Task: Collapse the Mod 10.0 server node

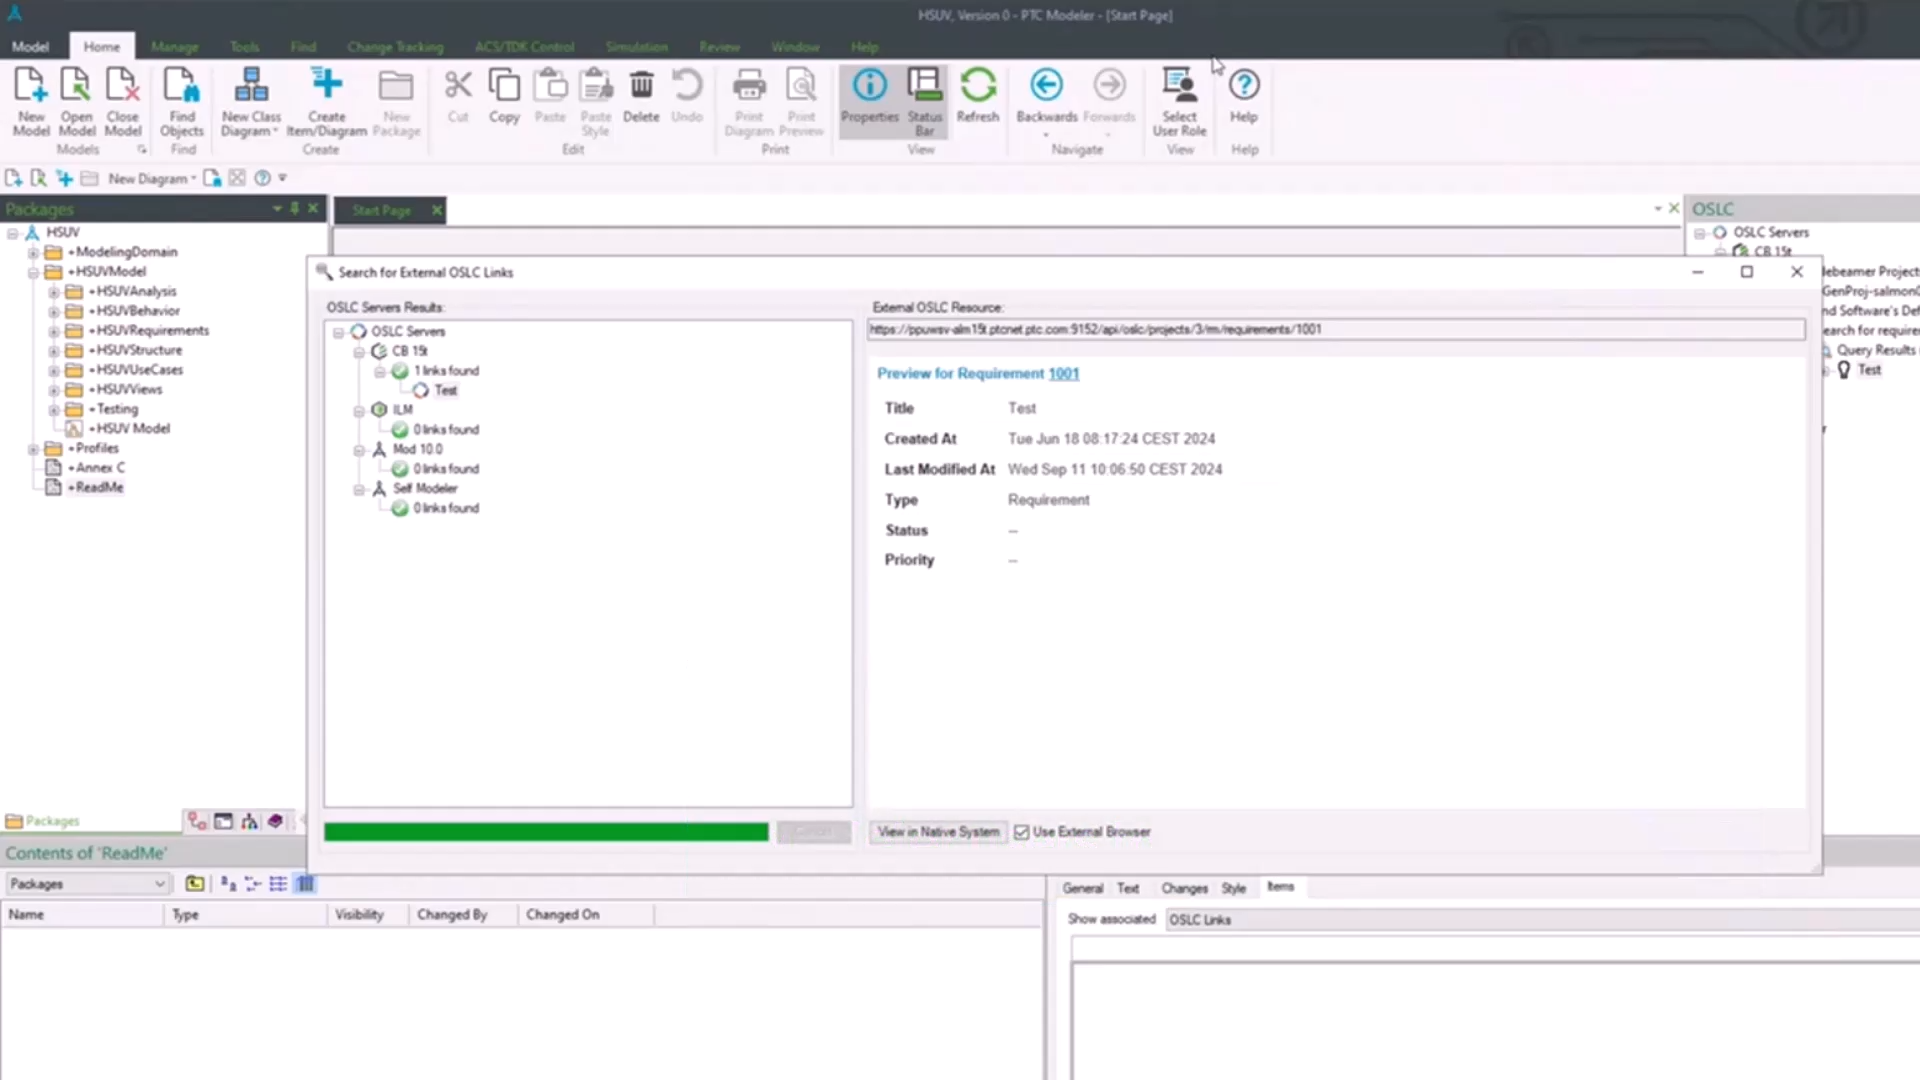Action: coord(359,450)
